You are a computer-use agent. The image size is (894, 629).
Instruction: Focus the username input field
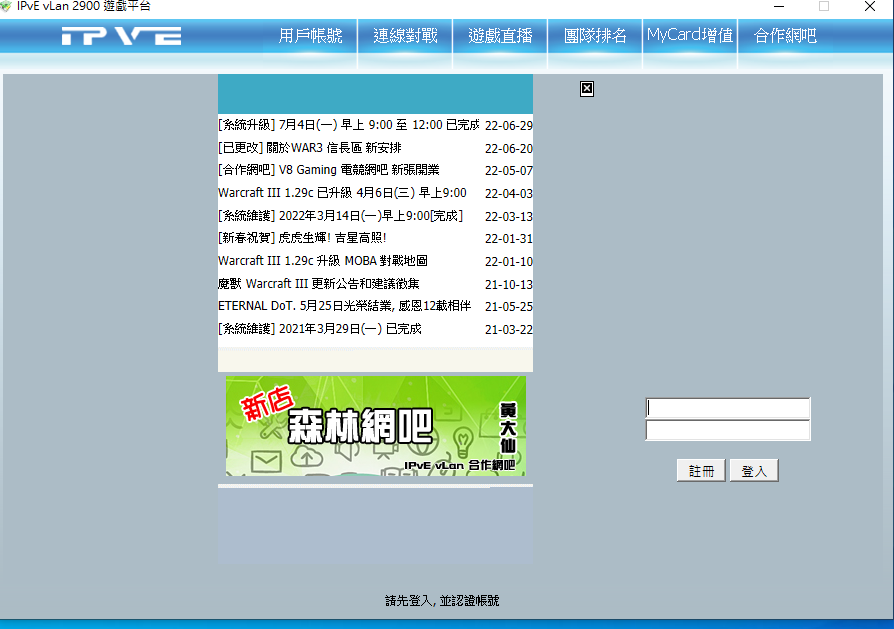[728, 408]
